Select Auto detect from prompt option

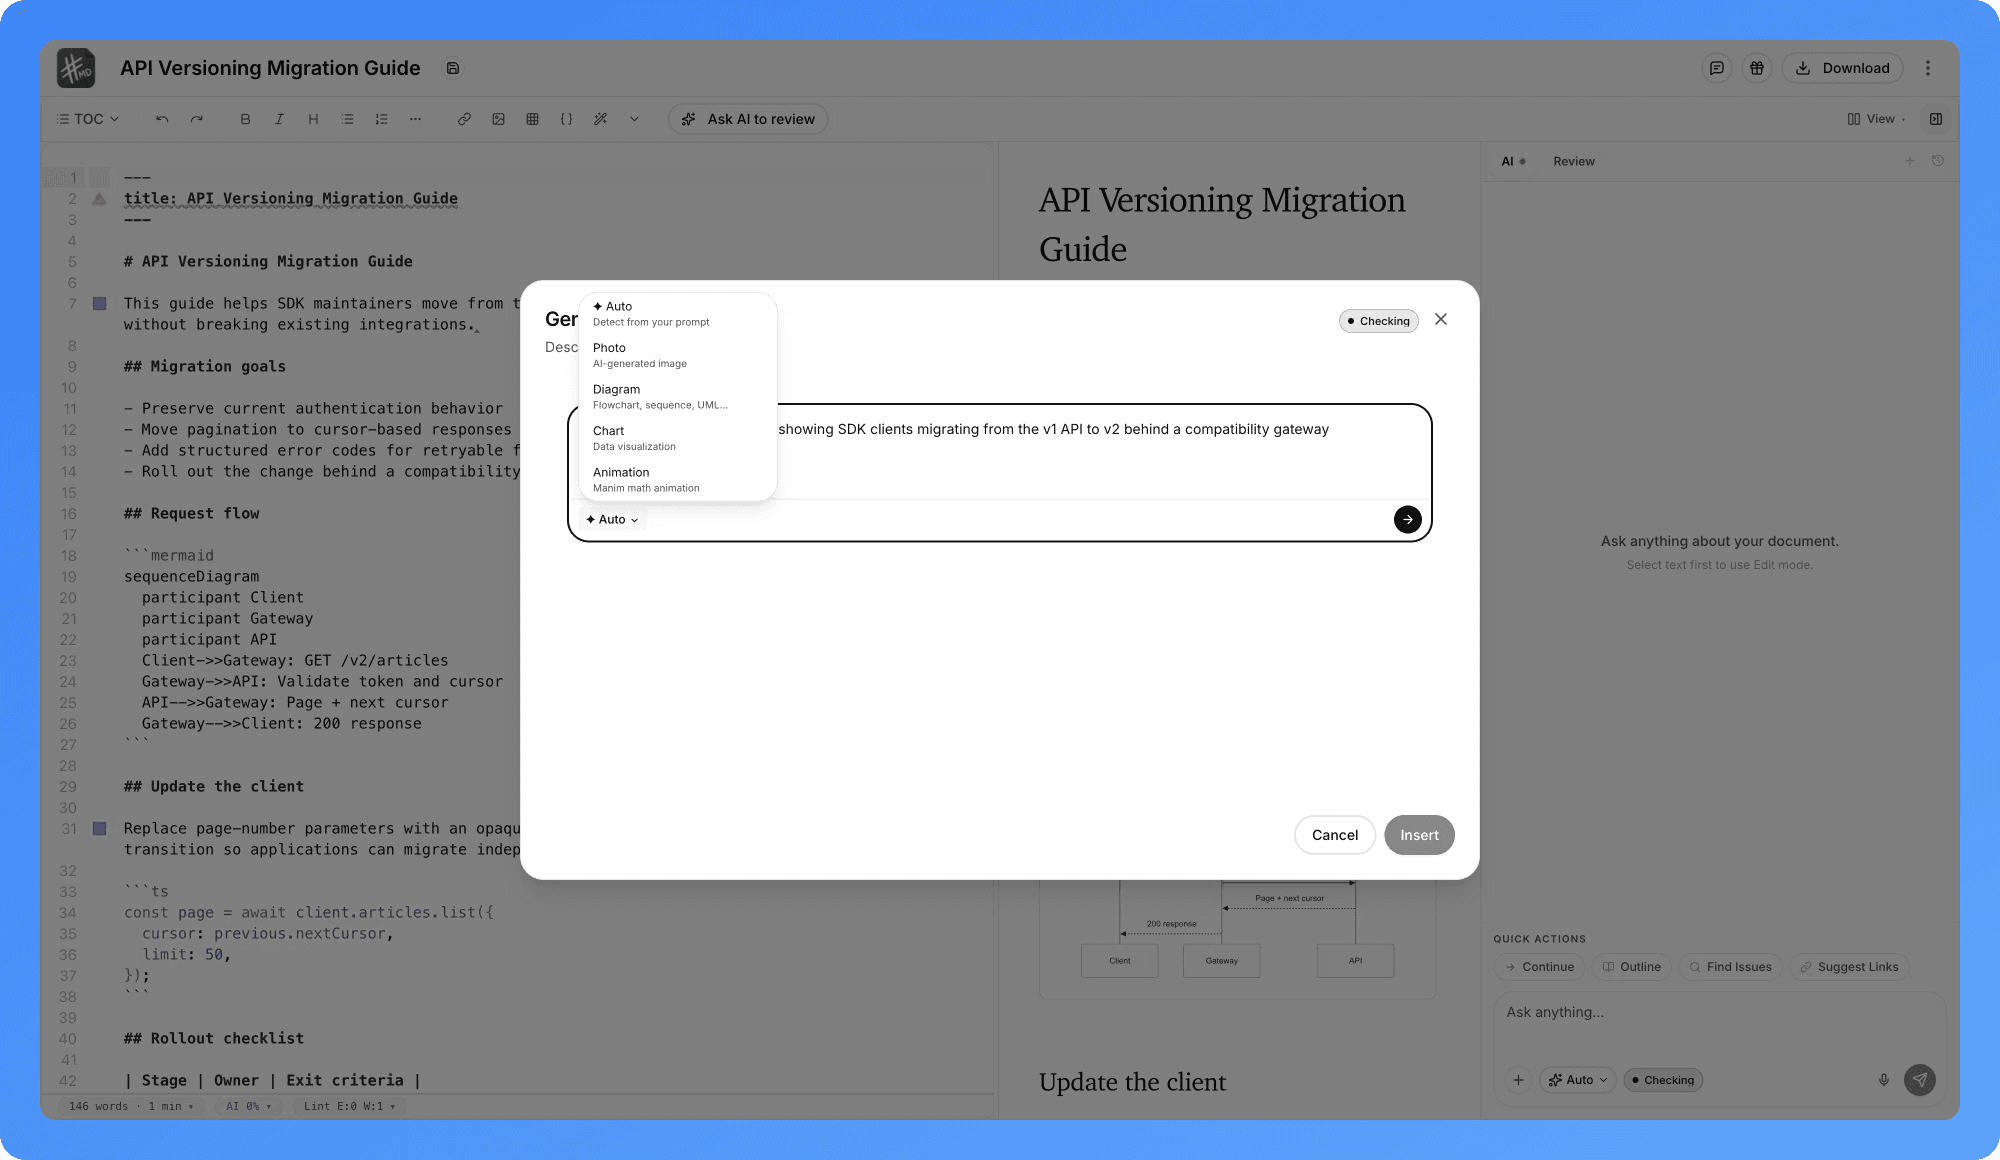click(x=677, y=314)
